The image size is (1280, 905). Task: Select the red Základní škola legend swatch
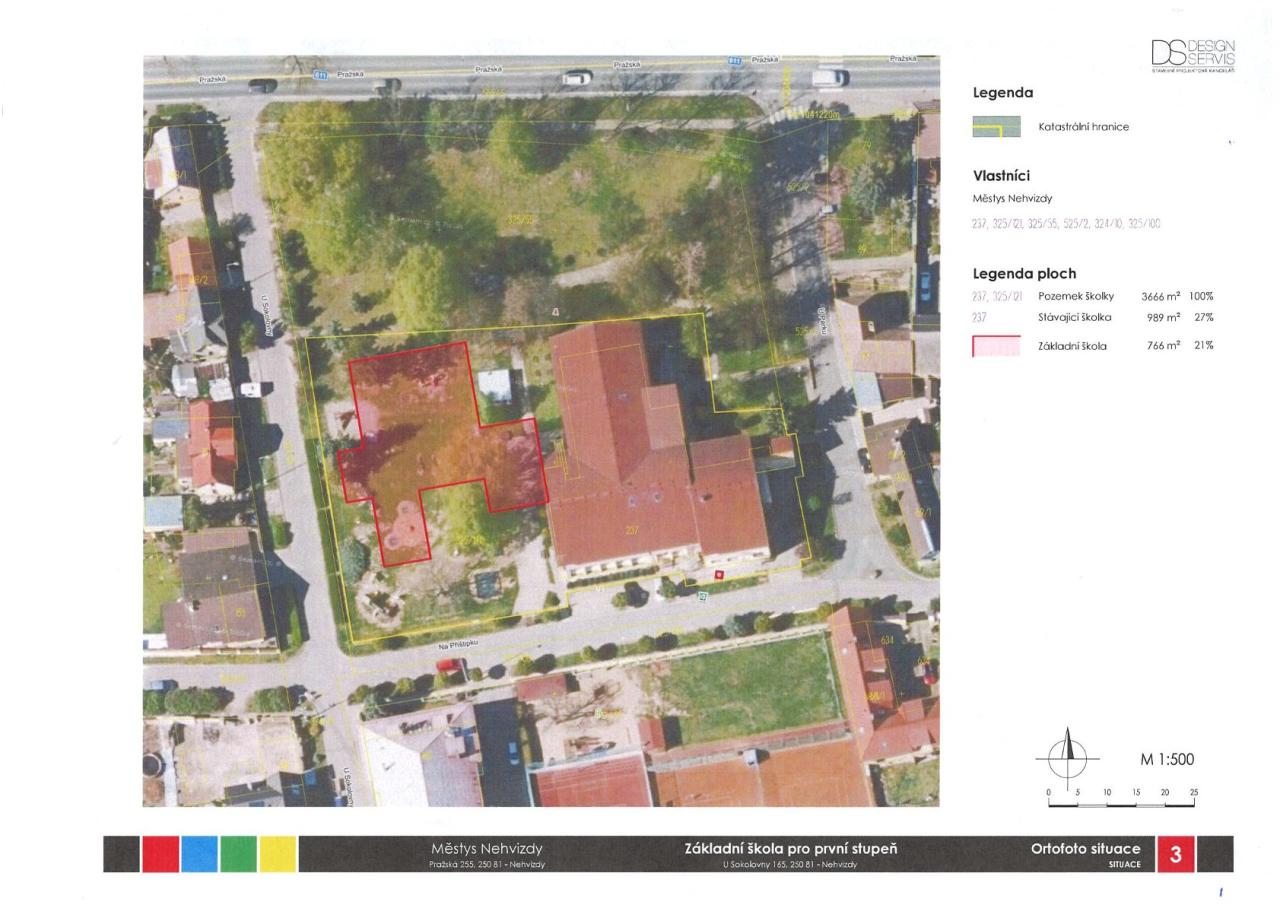point(996,346)
